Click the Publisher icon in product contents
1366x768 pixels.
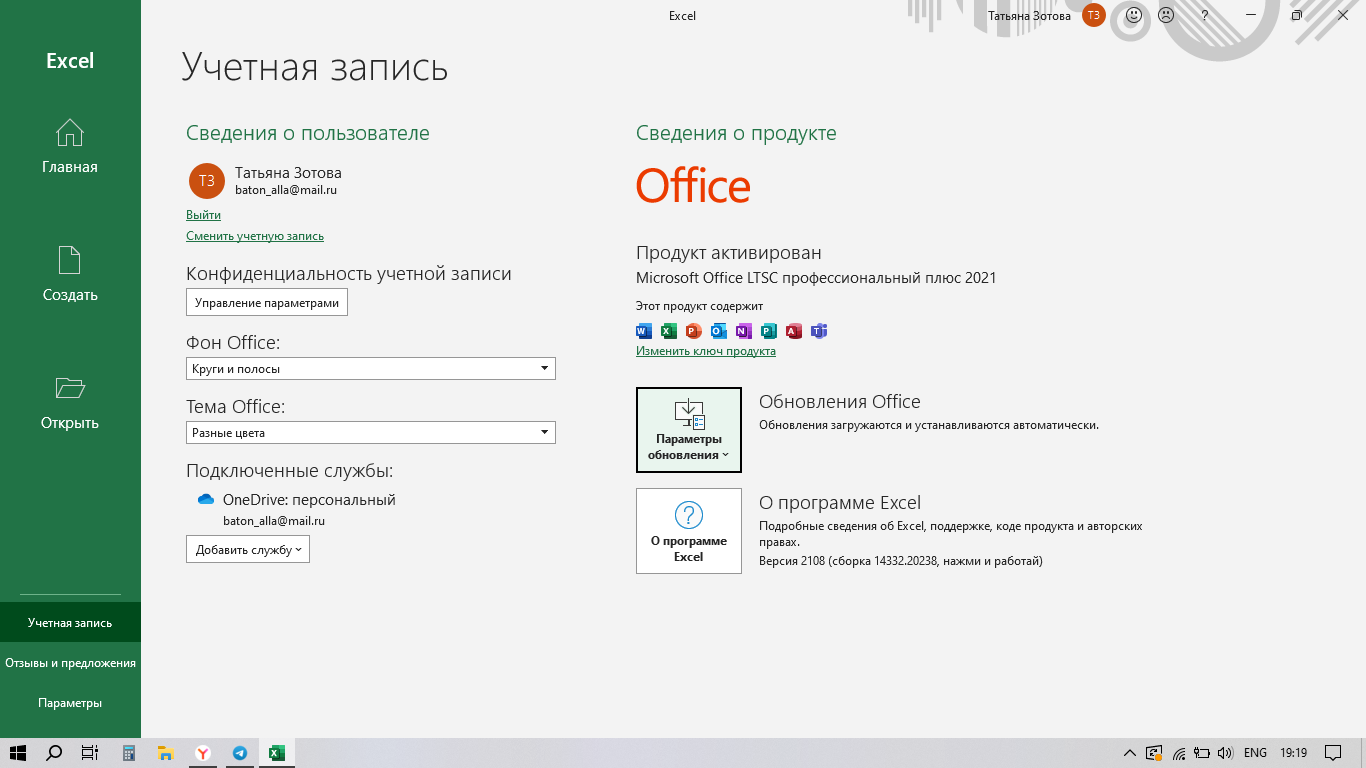click(x=769, y=331)
